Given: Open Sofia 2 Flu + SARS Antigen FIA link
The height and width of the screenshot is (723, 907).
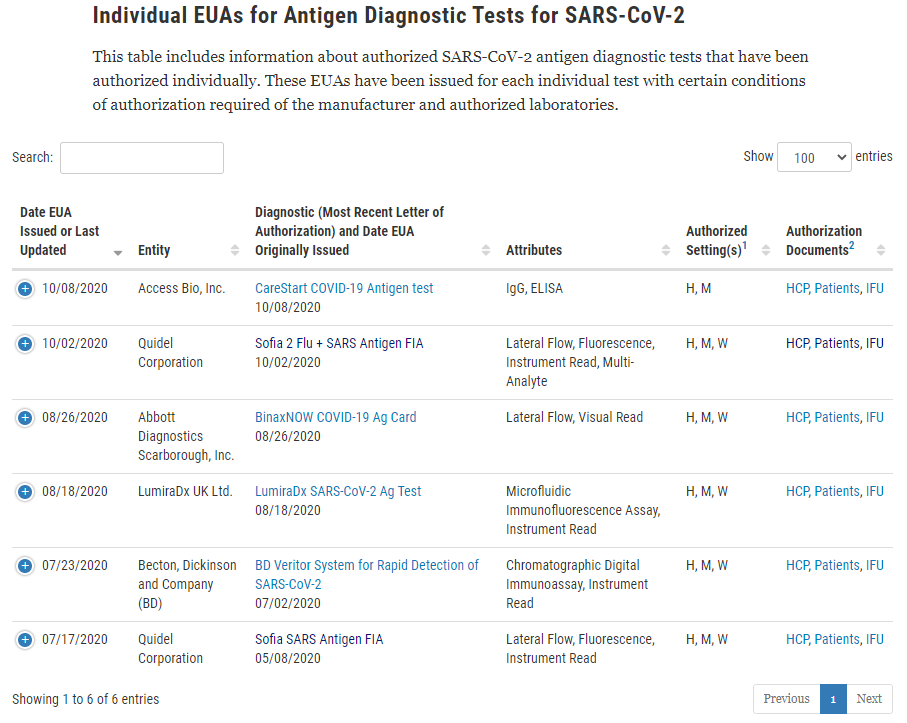Looking at the screenshot, I should click(339, 343).
